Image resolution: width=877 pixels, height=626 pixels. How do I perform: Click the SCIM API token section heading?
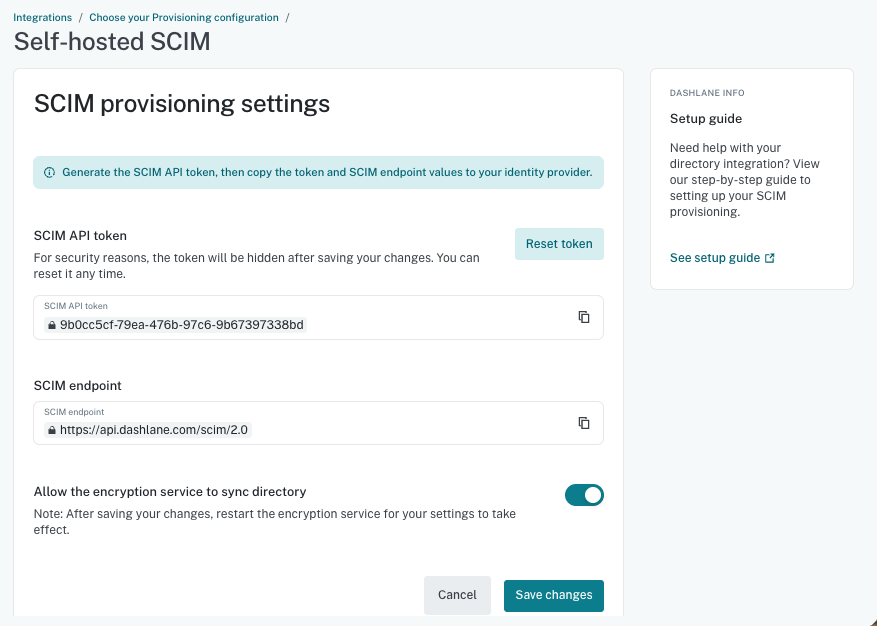click(x=80, y=236)
